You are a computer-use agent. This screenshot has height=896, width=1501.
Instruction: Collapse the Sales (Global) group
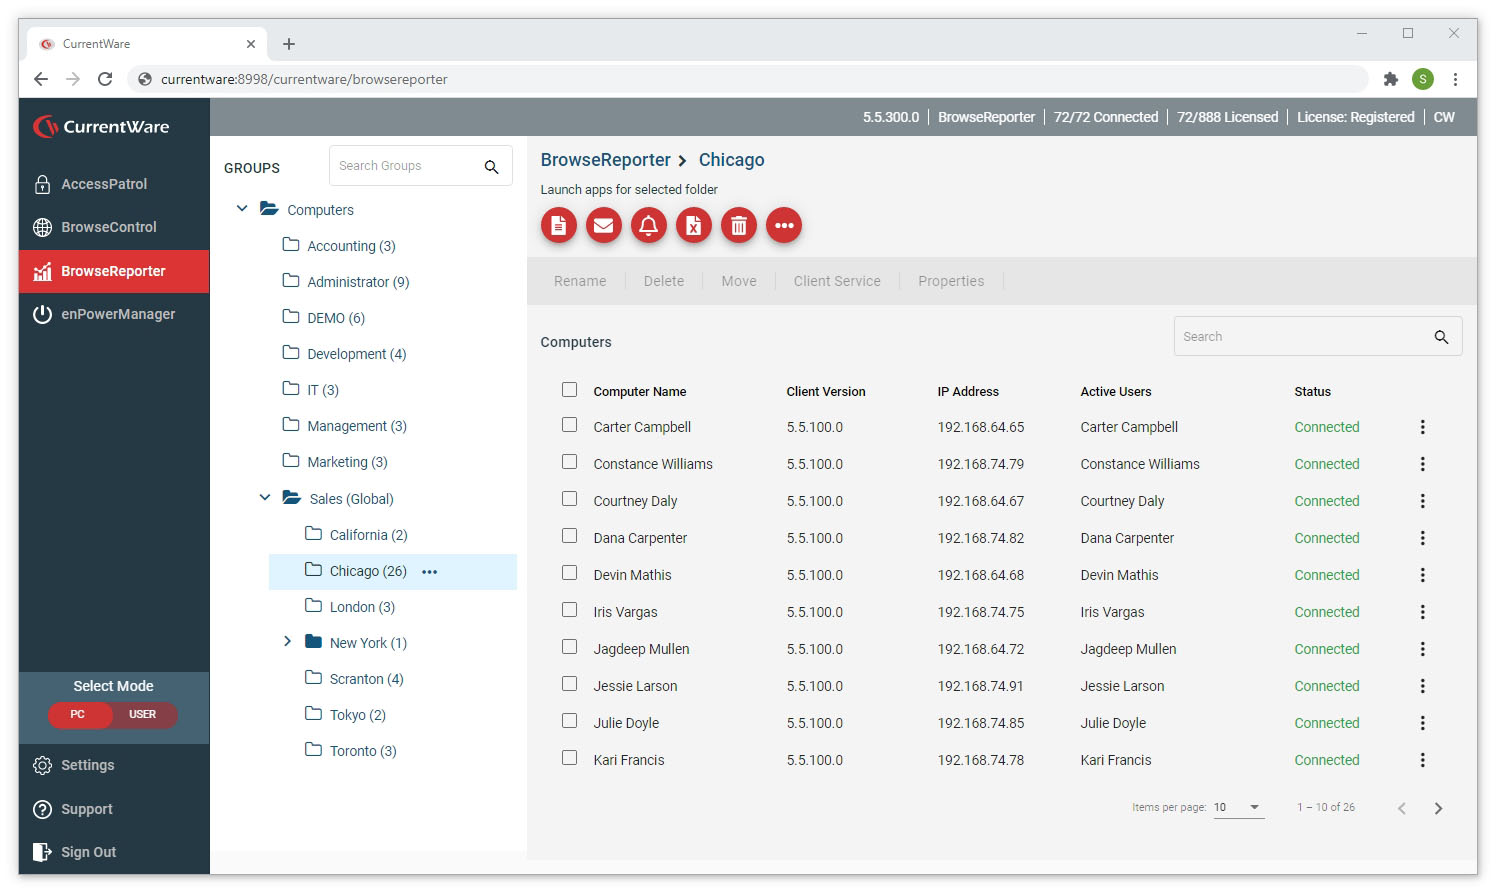coord(265,498)
